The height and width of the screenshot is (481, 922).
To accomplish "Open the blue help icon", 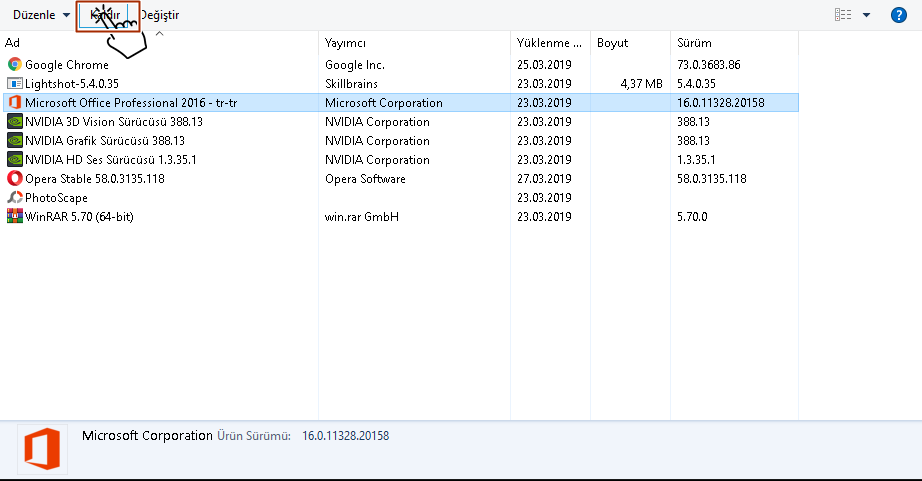I will point(898,15).
